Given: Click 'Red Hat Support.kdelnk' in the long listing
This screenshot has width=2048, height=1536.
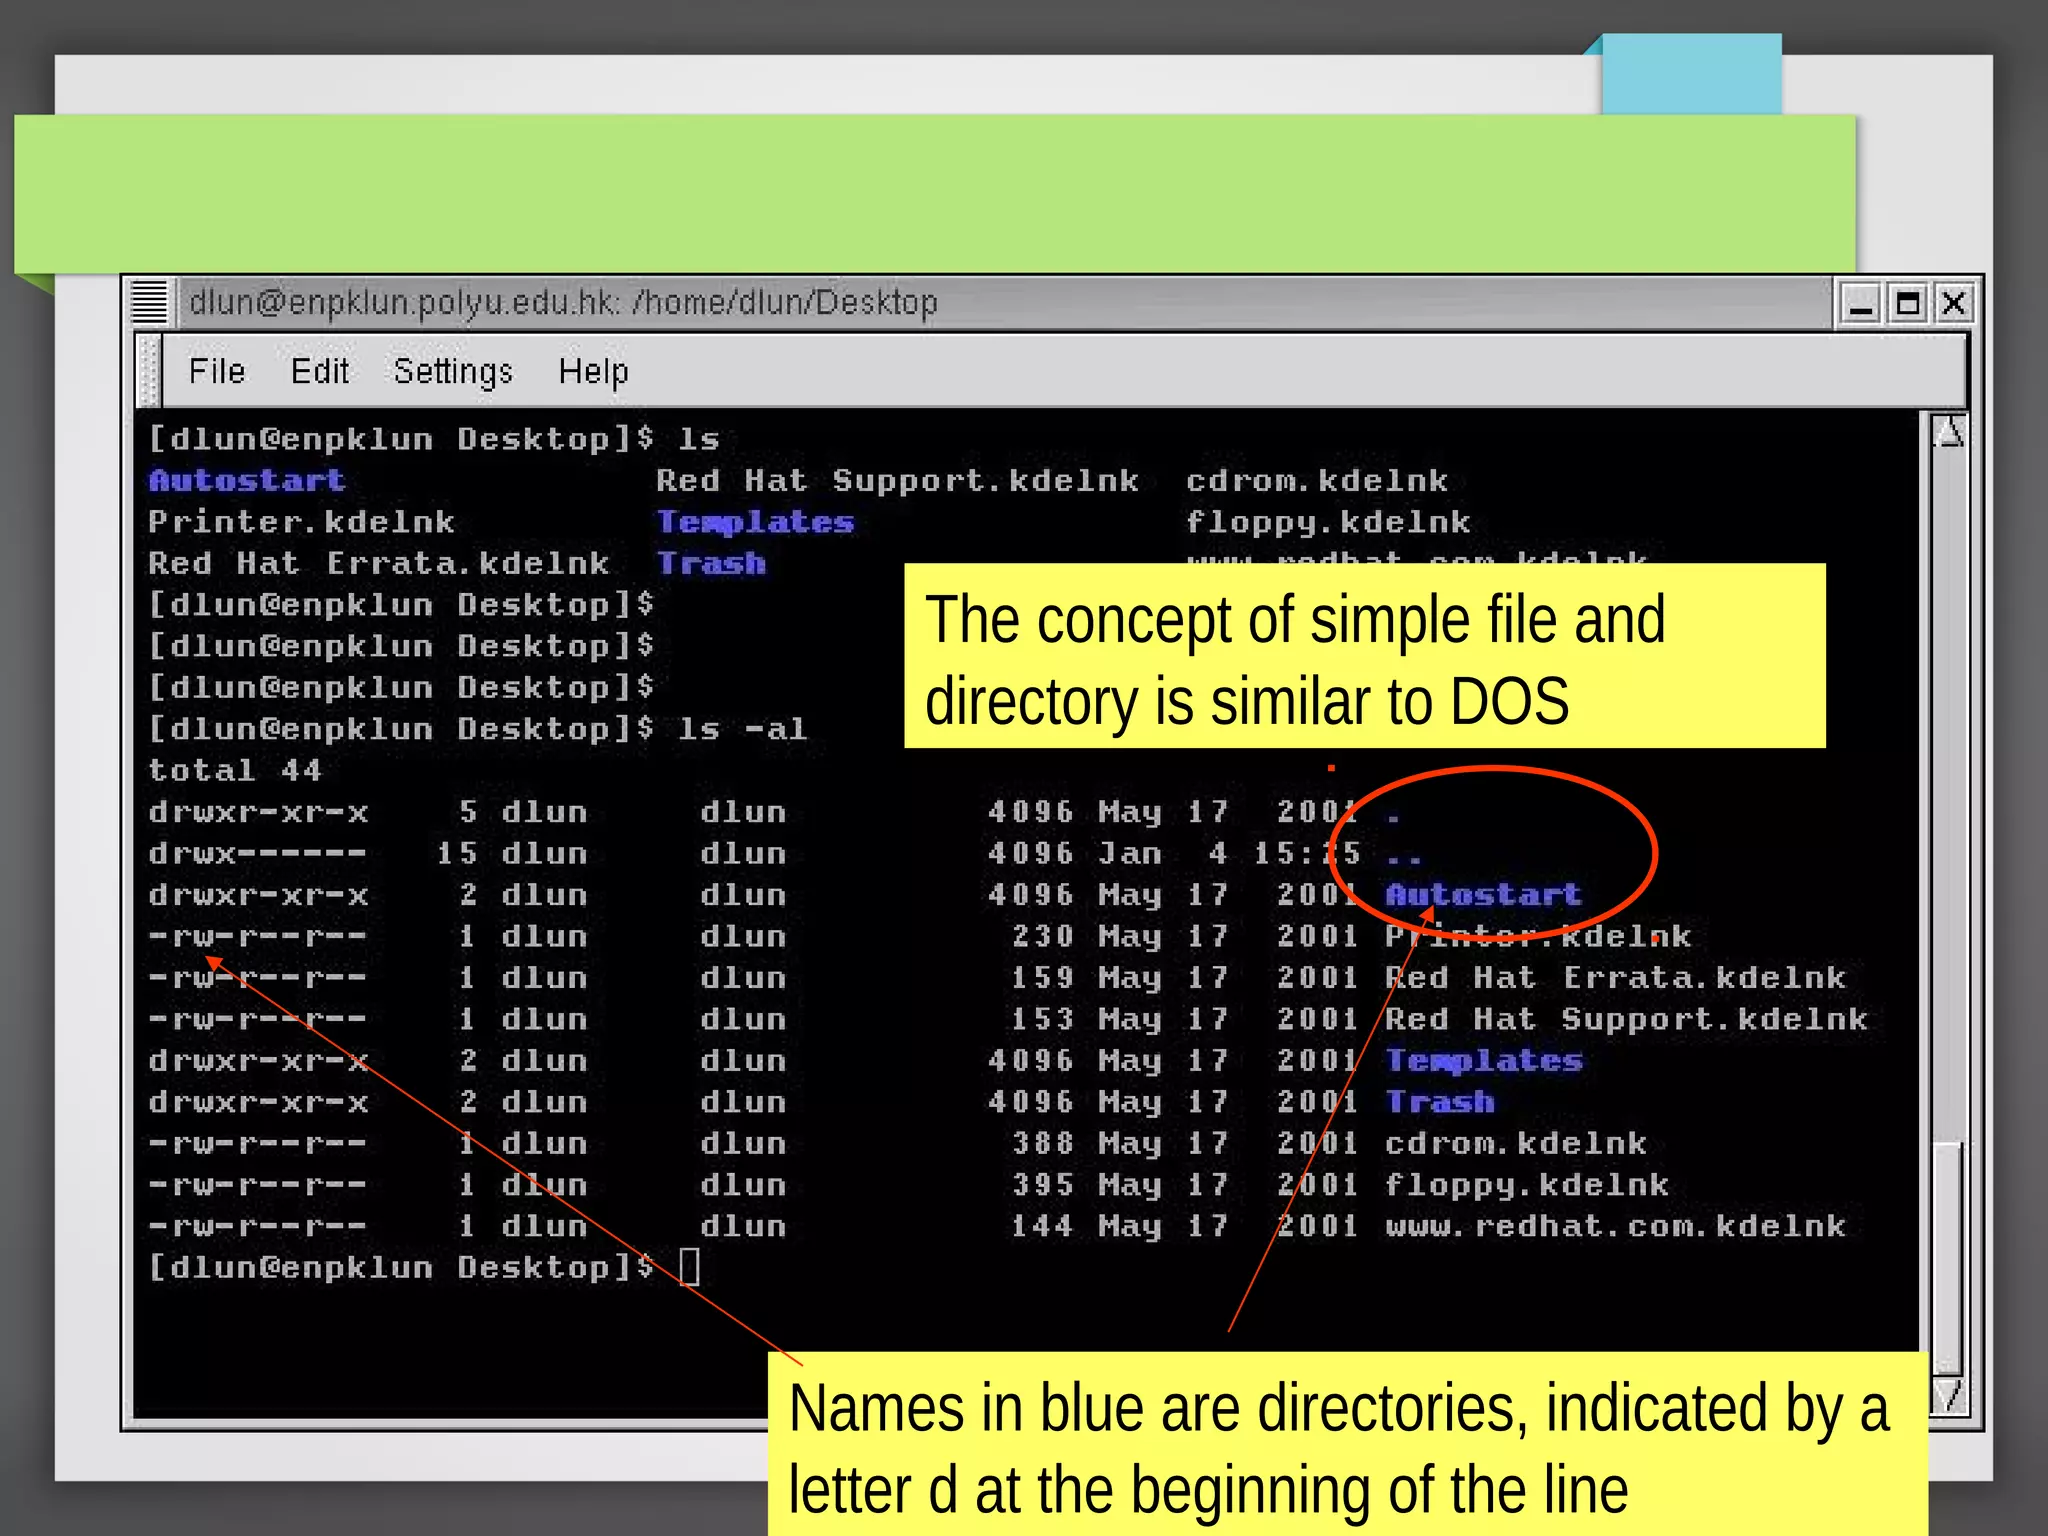Looking at the screenshot, I should [x=1626, y=1019].
